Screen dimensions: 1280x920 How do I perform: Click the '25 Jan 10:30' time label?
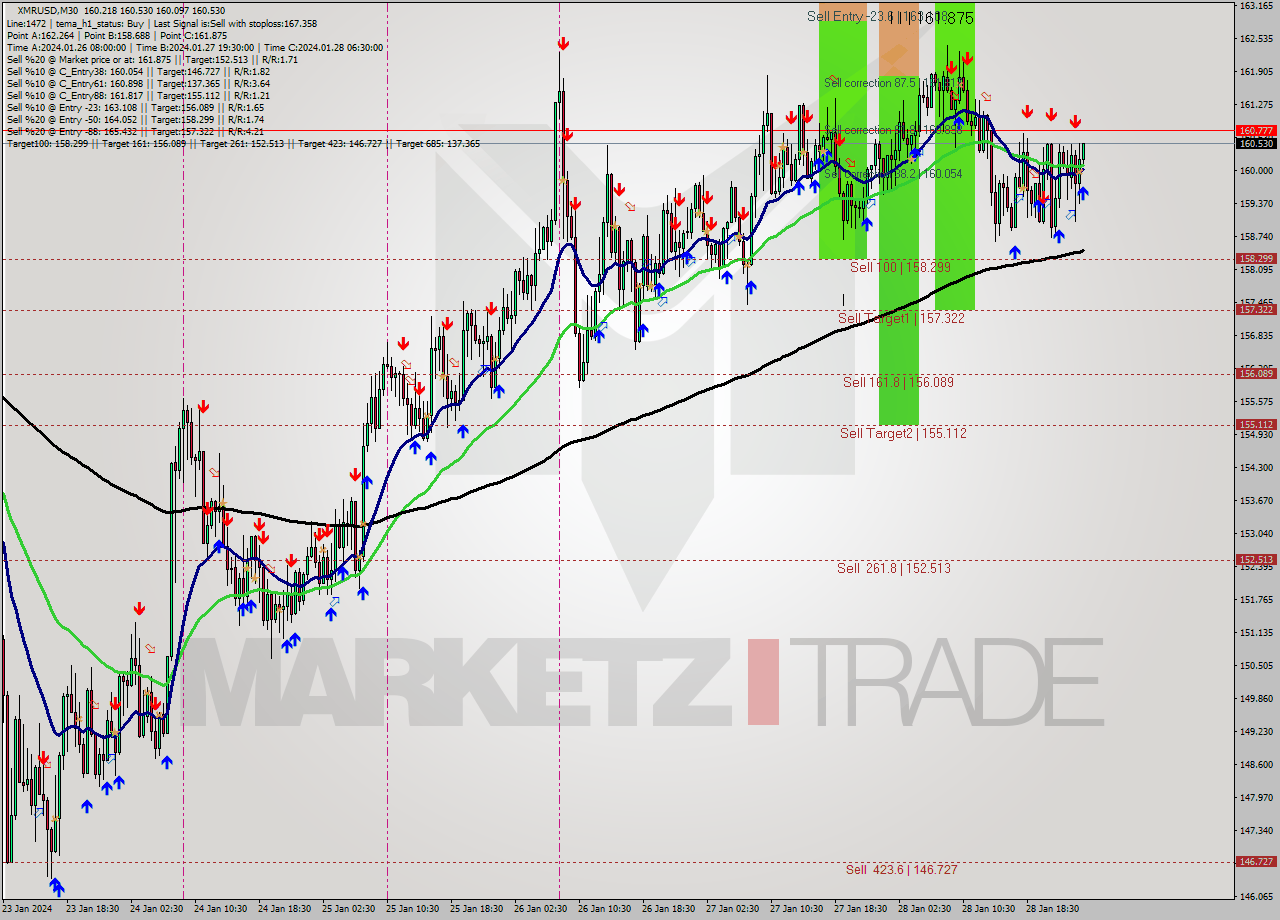coord(413,910)
